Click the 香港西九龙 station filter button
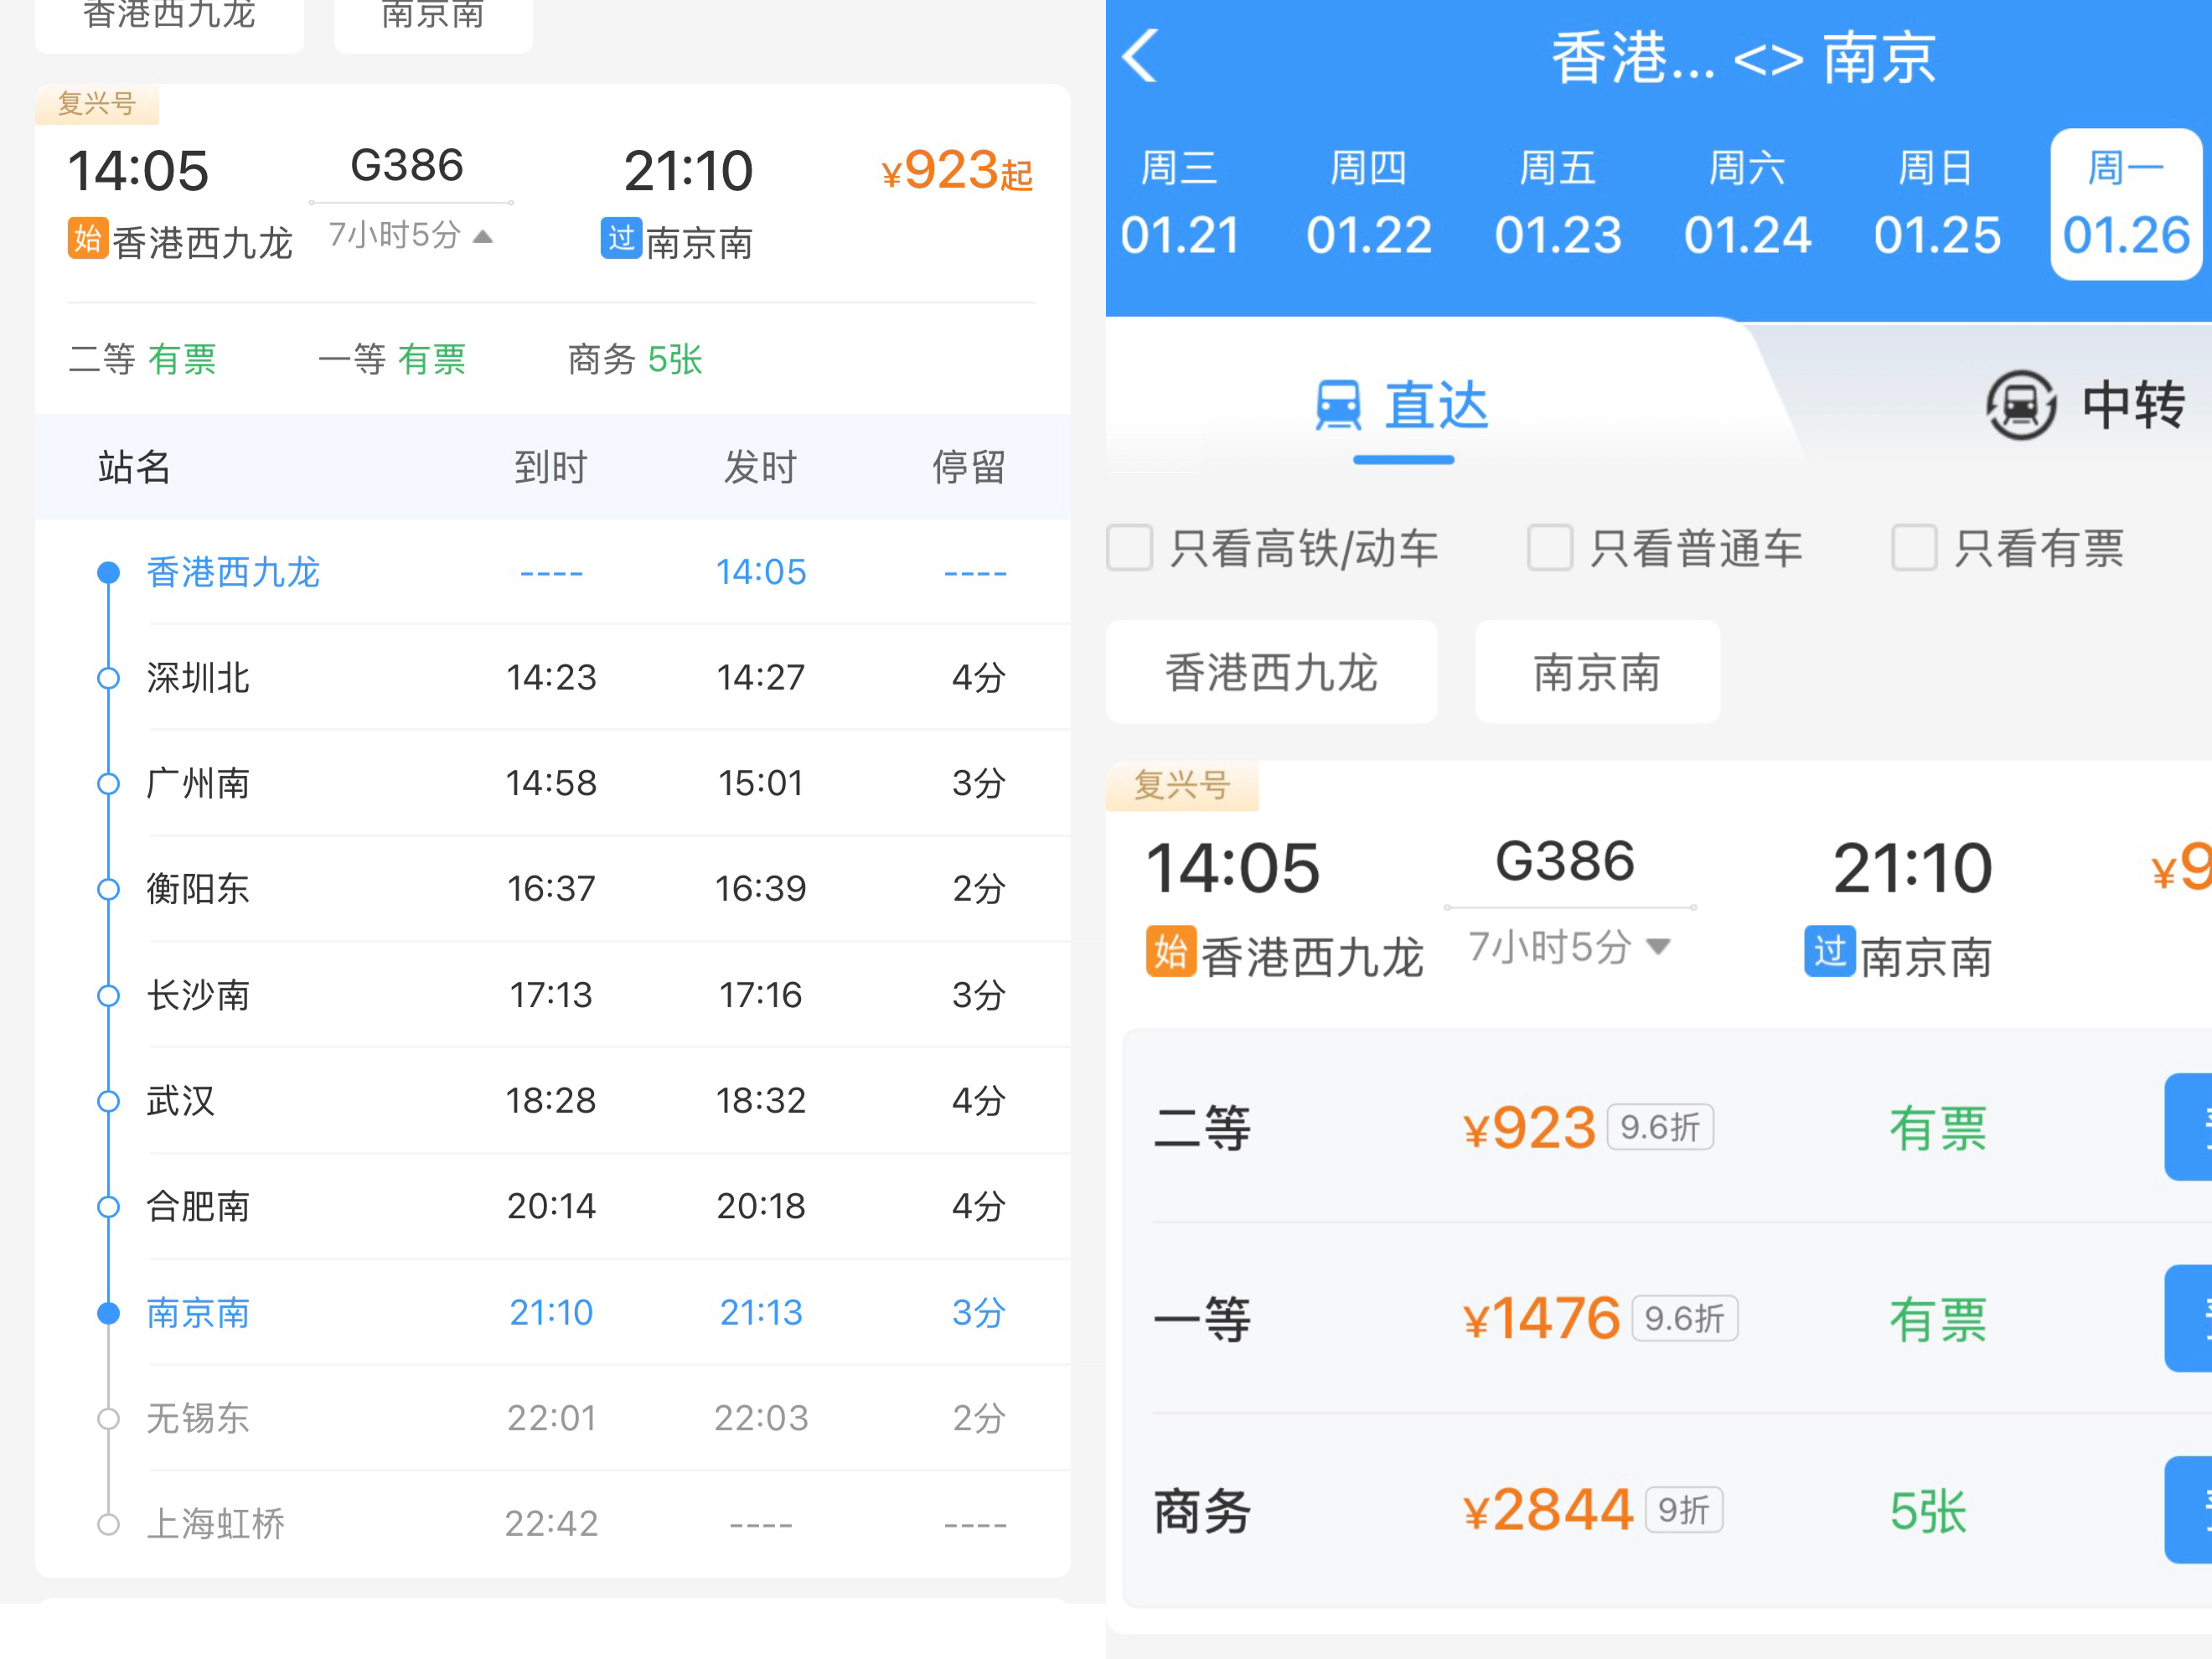The height and width of the screenshot is (1659, 2212). pos(1271,672)
